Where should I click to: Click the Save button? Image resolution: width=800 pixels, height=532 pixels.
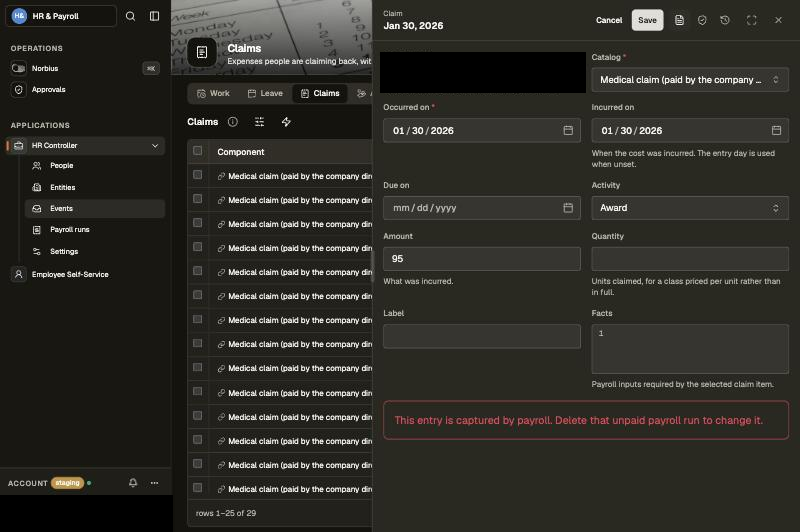click(647, 20)
